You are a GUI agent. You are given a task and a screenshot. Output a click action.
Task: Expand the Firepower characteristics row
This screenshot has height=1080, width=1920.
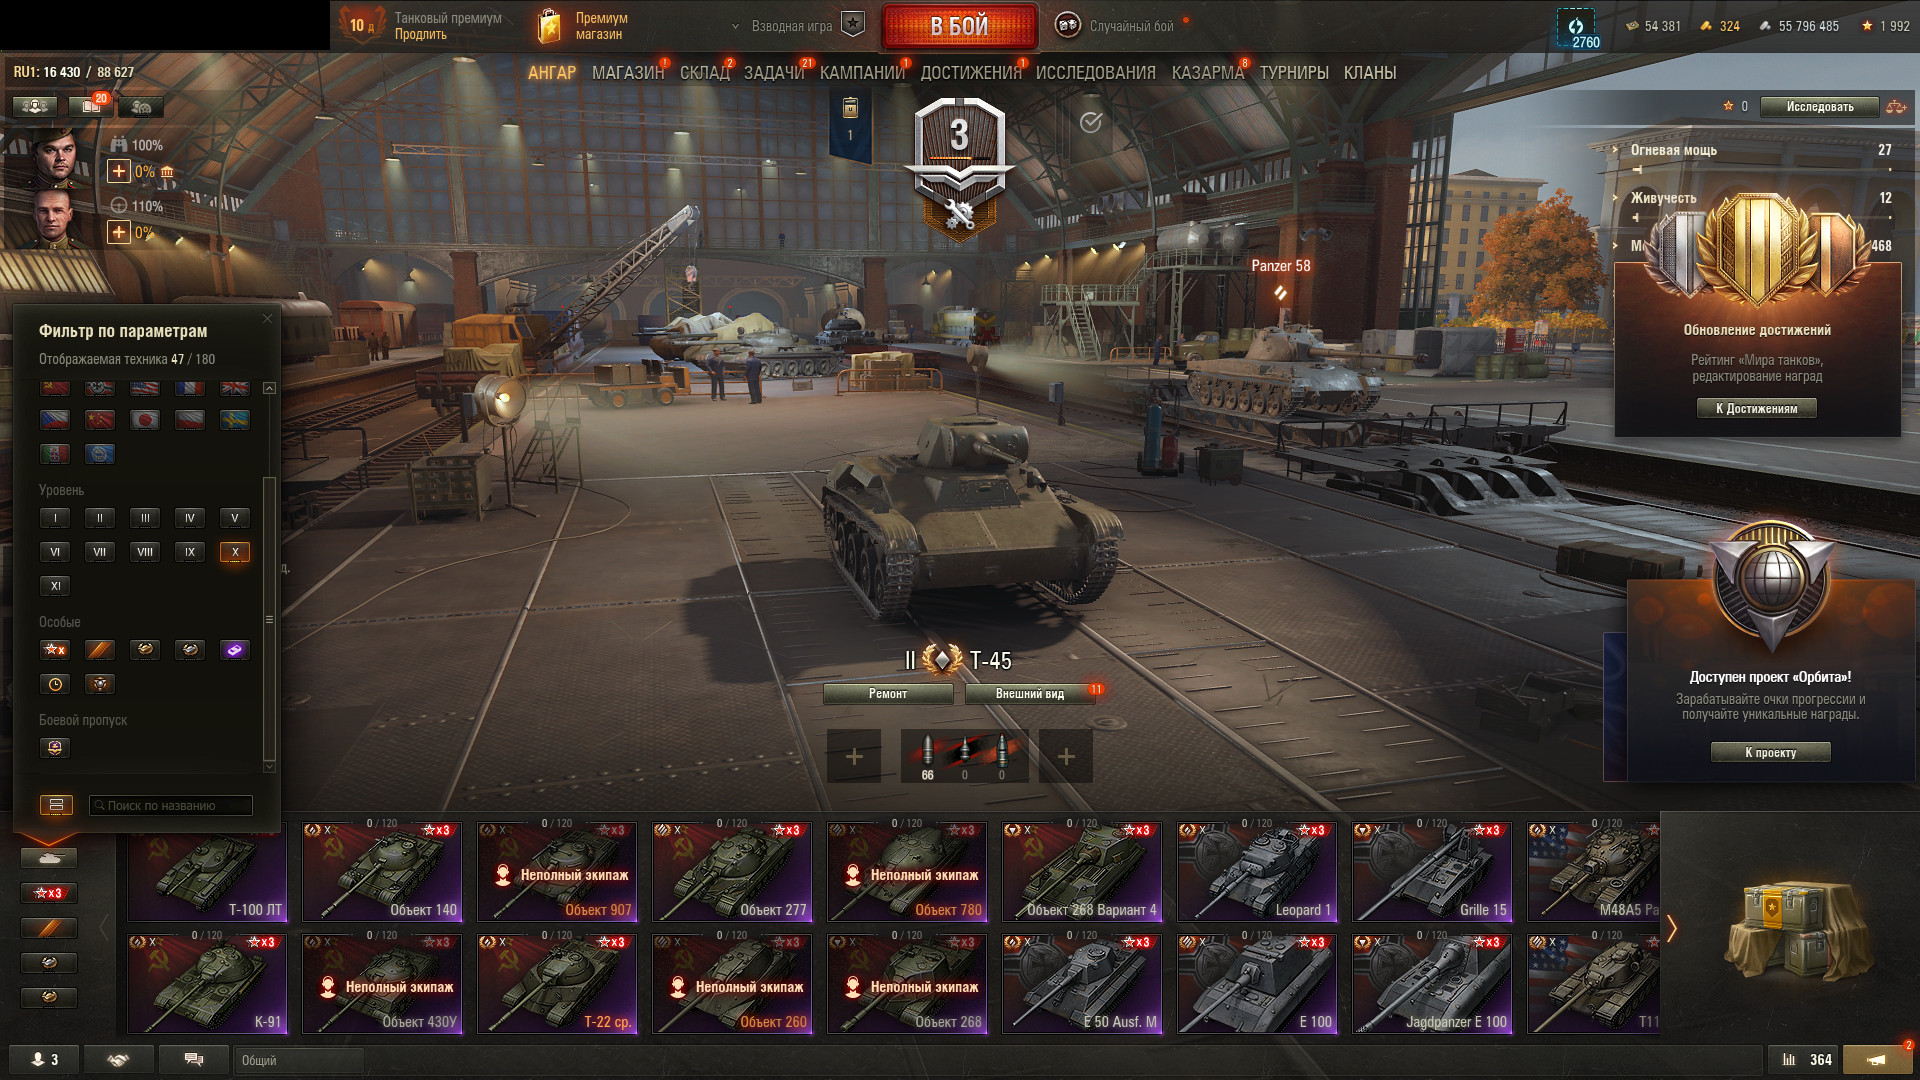tap(1754, 150)
